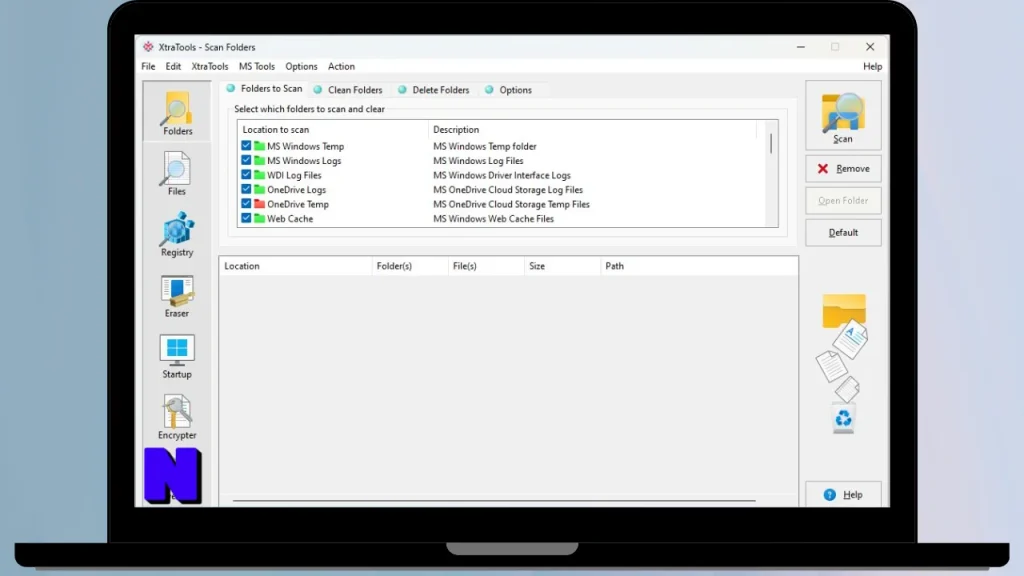Select MS OneDrive Cloud Storage Log Files text
This screenshot has width=1024, height=576.
pos(507,189)
